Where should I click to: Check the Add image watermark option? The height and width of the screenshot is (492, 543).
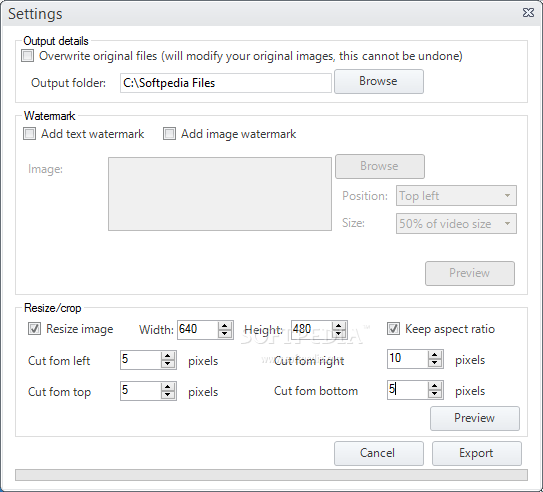[x=169, y=134]
